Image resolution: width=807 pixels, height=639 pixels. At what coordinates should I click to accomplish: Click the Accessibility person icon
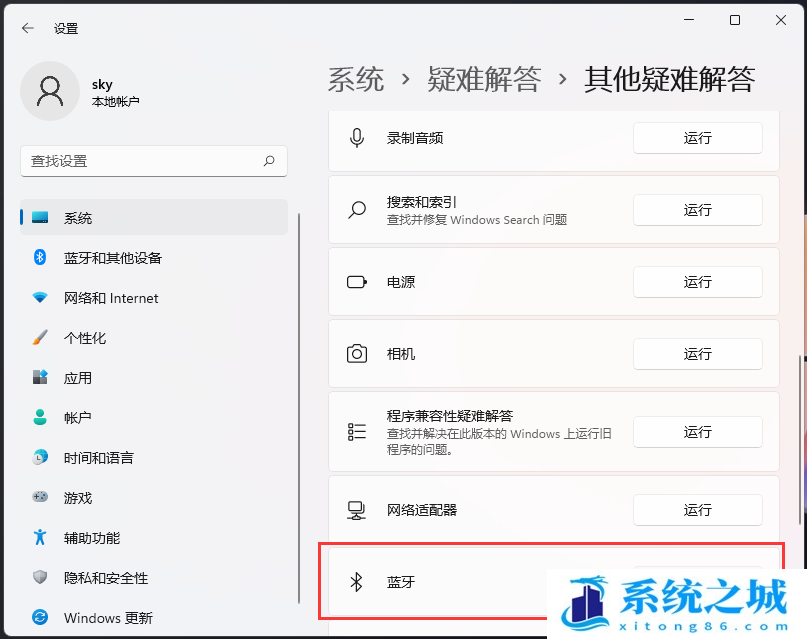click(40, 538)
